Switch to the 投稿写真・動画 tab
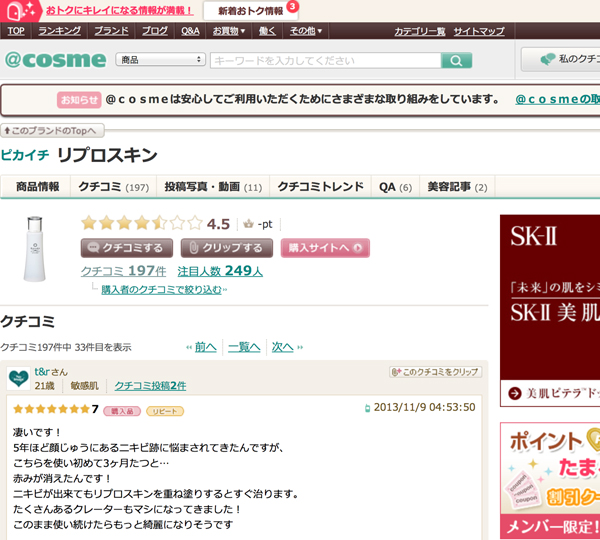This screenshot has height=540, width=600. pyautogui.click(x=213, y=187)
